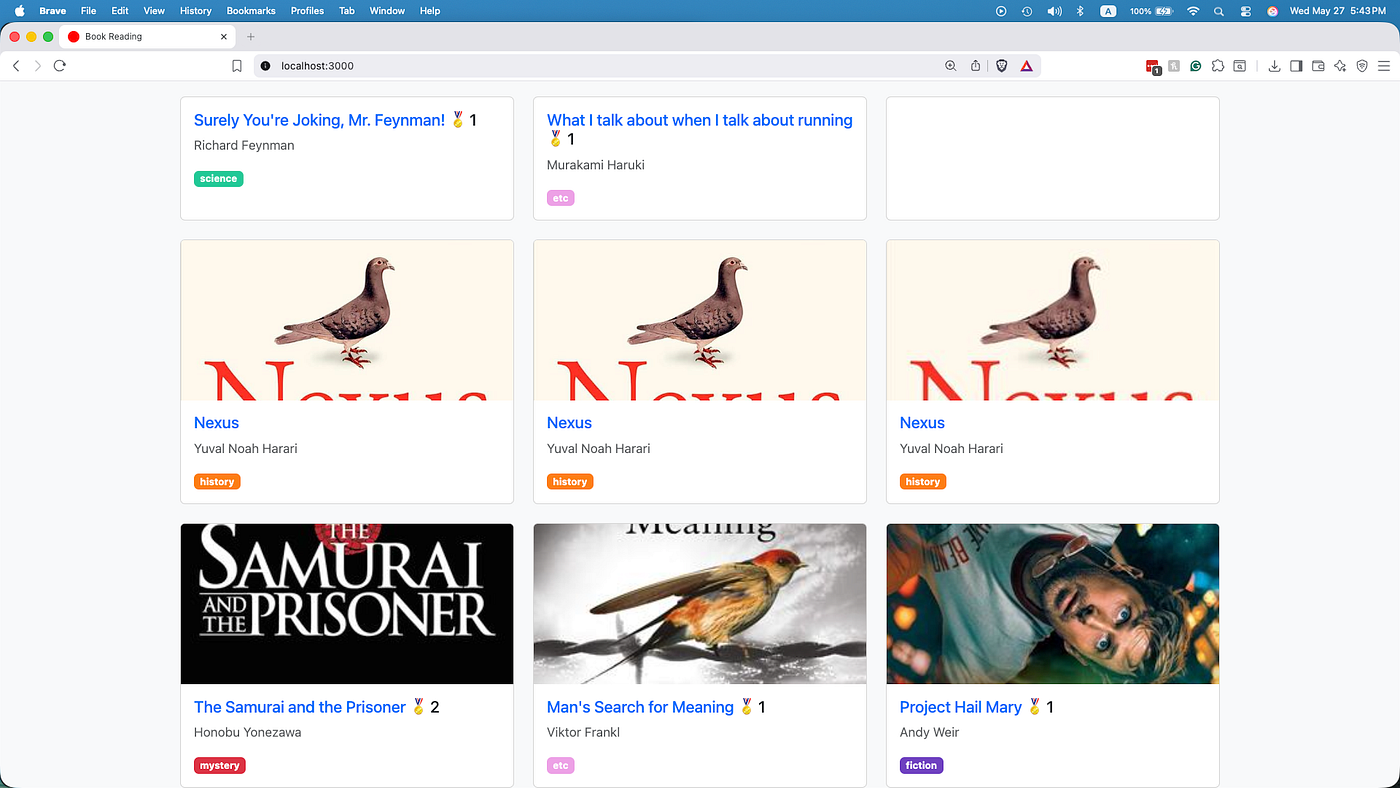
Task: Open macOS Control Center in menu bar
Action: click(x=1246, y=11)
